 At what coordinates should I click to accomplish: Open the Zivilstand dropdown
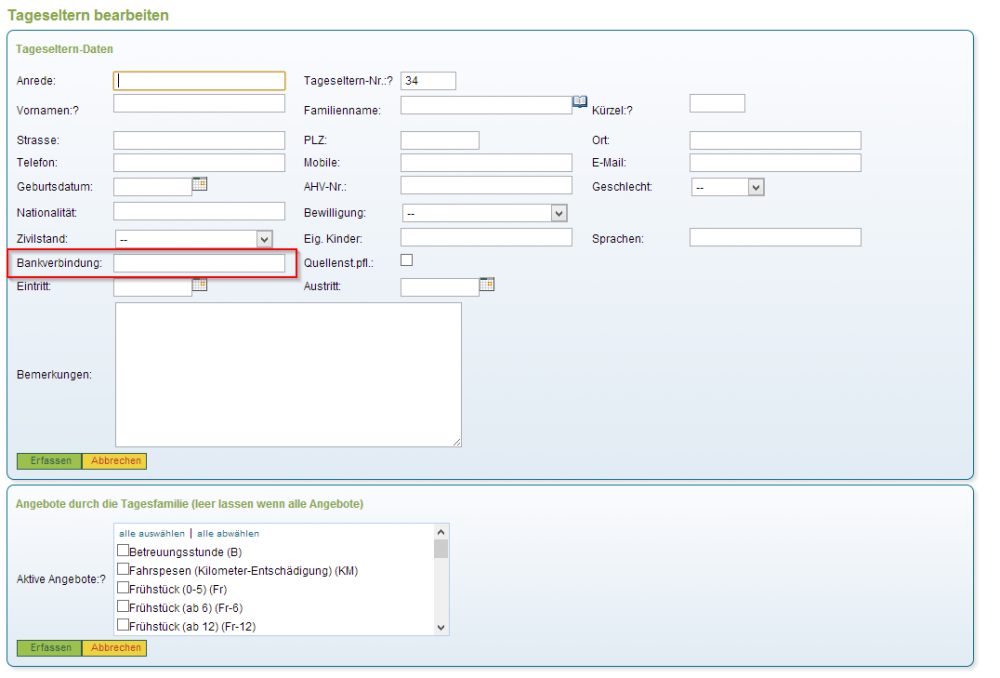(x=264, y=239)
